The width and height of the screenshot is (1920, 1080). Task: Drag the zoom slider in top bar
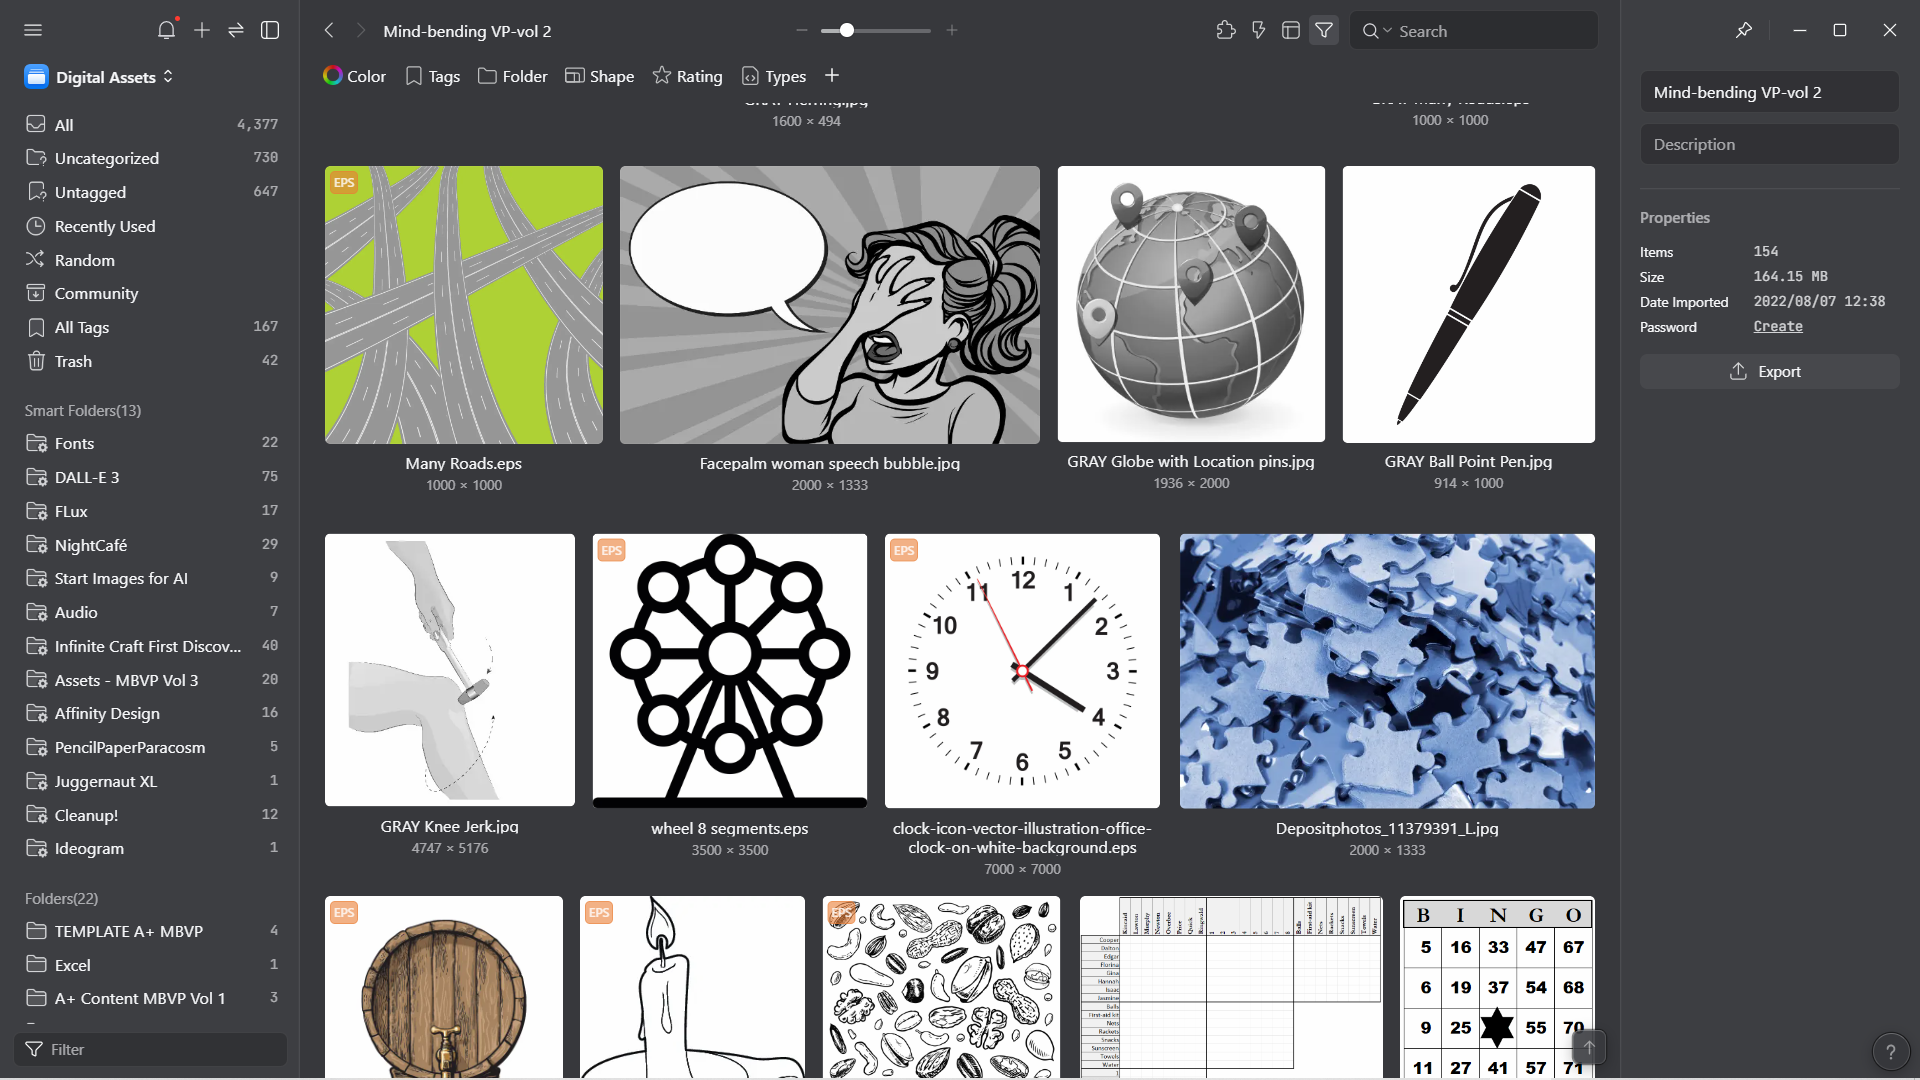pyautogui.click(x=845, y=29)
